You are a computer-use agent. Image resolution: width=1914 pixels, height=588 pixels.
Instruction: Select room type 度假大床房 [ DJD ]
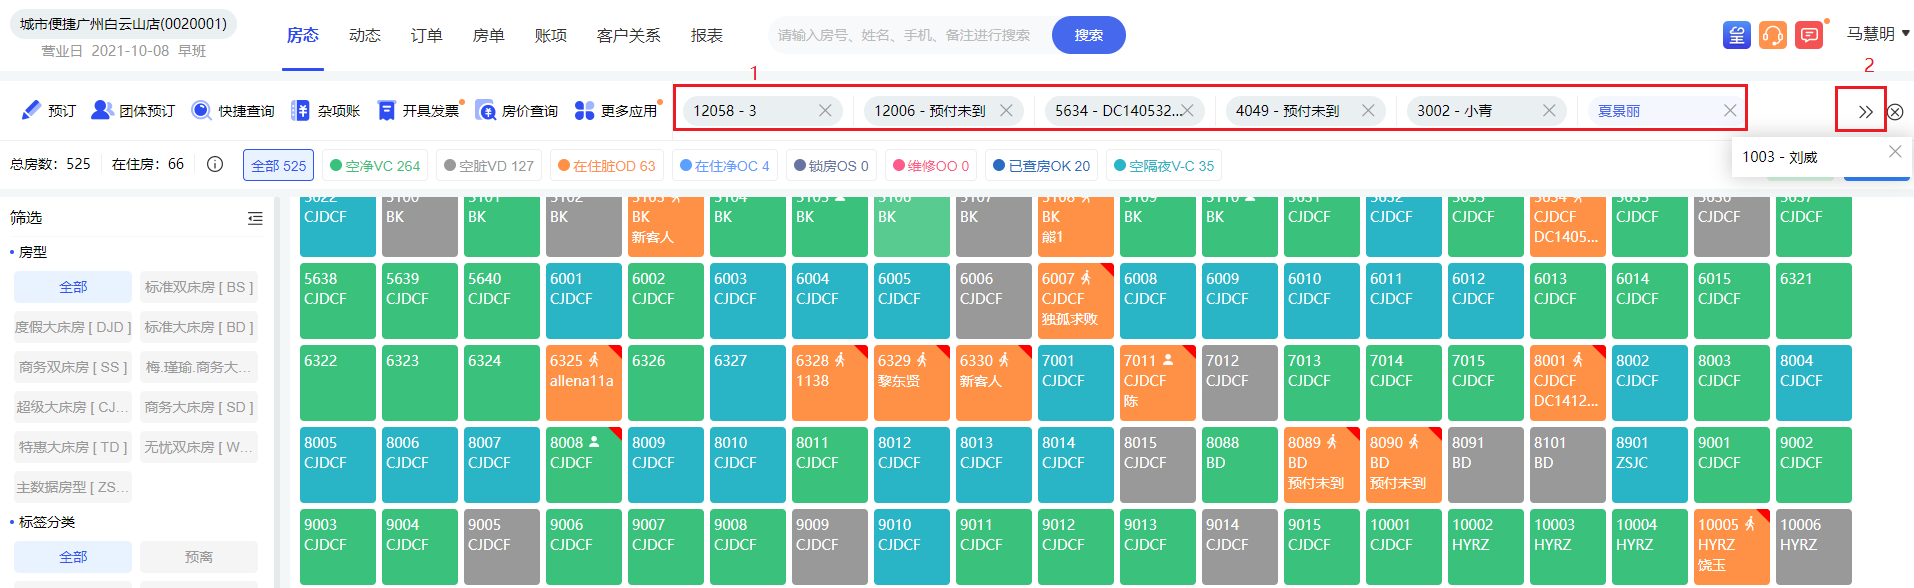(x=73, y=327)
